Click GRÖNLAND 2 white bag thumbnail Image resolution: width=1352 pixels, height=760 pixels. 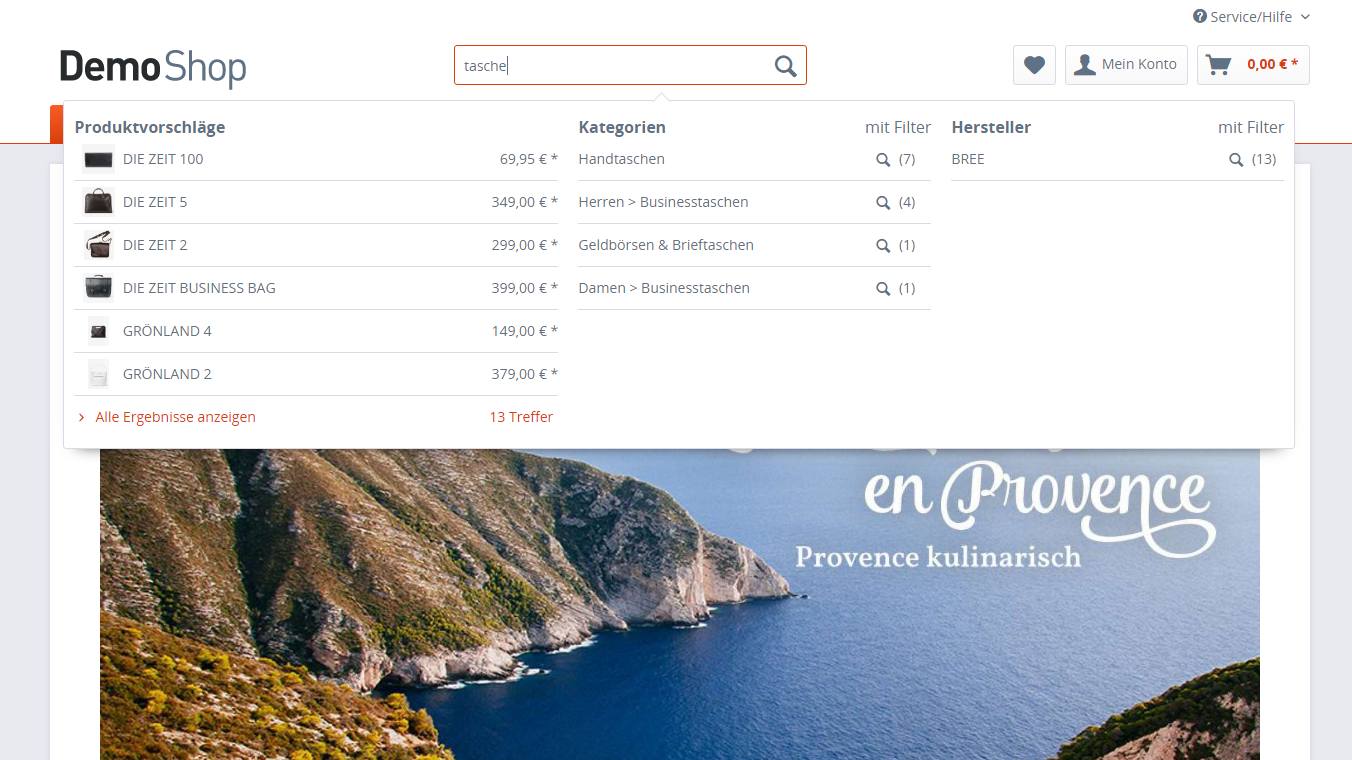pos(98,374)
